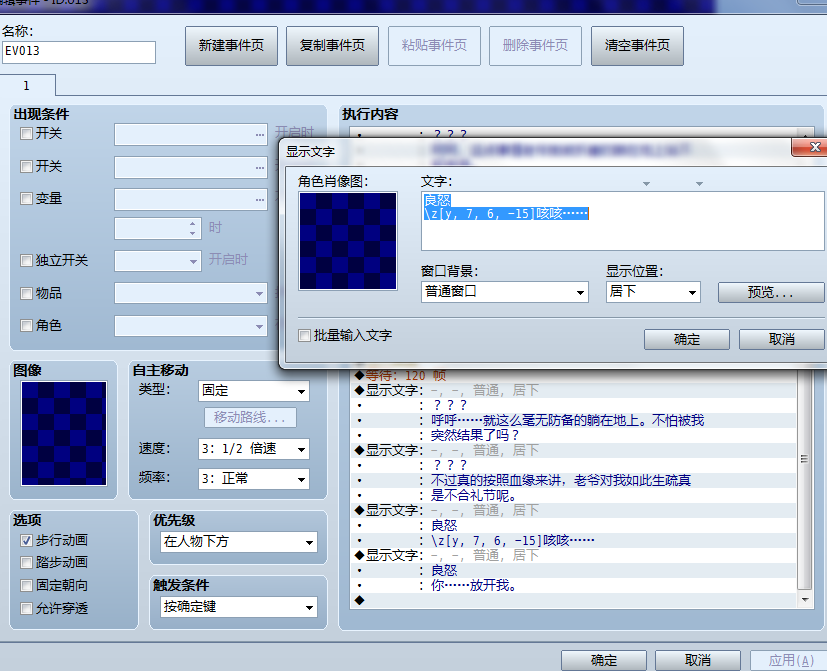The width and height of the screenshot is (827, 671).
Task: Click the event editor 确定 button
Action: click(x=604, y=660)
